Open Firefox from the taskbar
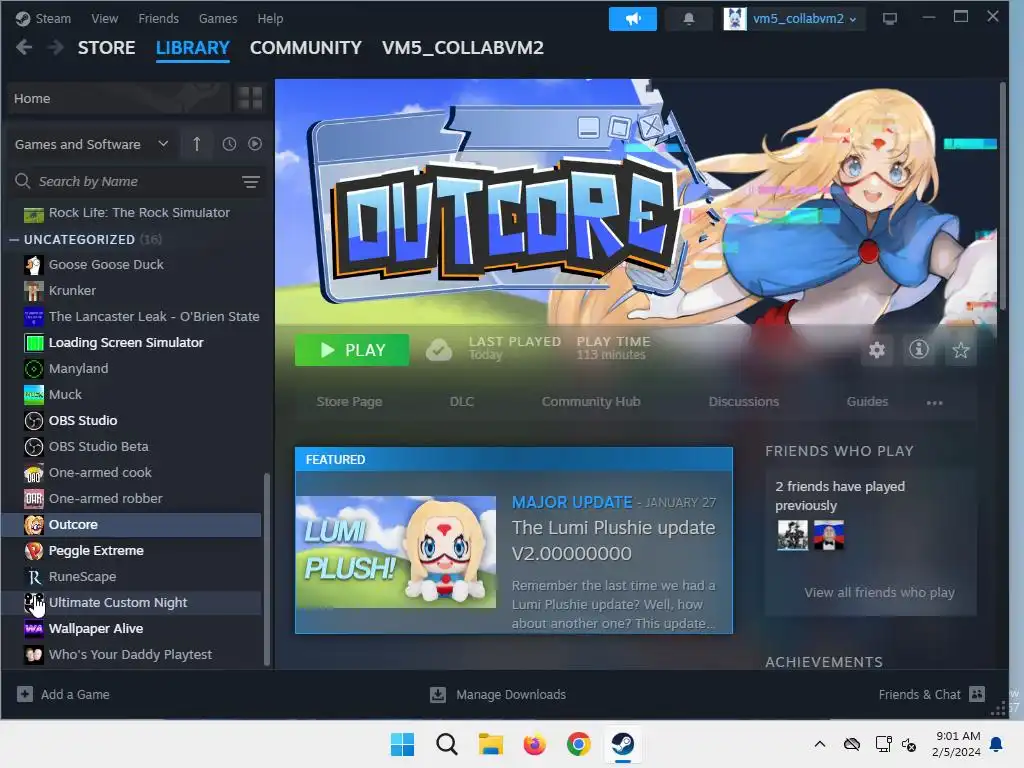Image resolution: width=1024 pixels, height=768 pixels. click(x=535, y=744)
